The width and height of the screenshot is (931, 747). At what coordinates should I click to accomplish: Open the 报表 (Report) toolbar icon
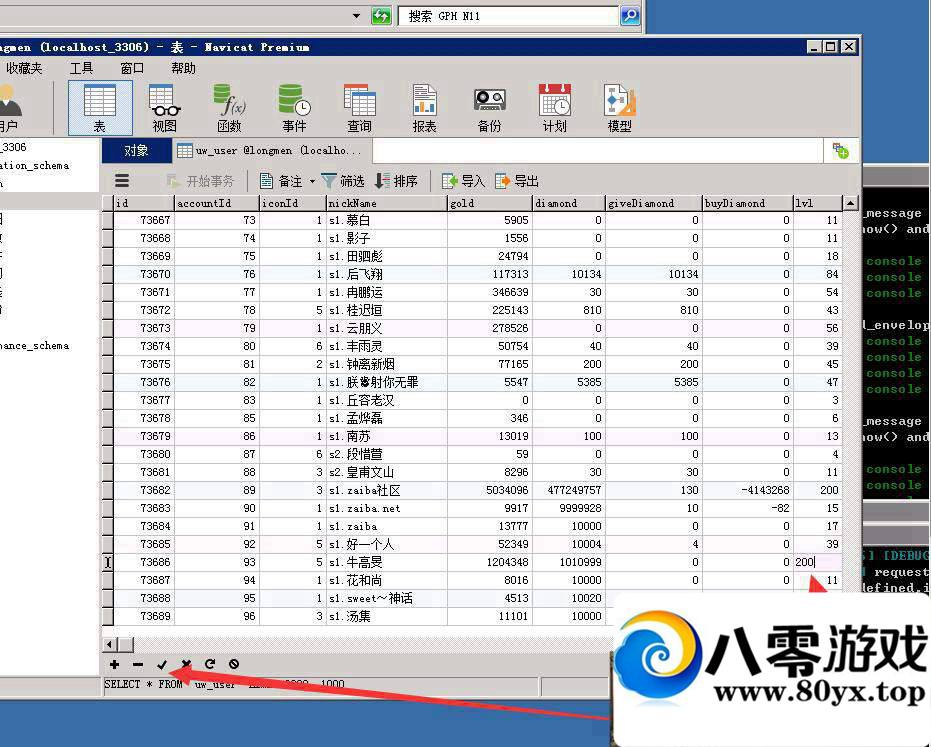pyautogui.click(x=424, y=108)
